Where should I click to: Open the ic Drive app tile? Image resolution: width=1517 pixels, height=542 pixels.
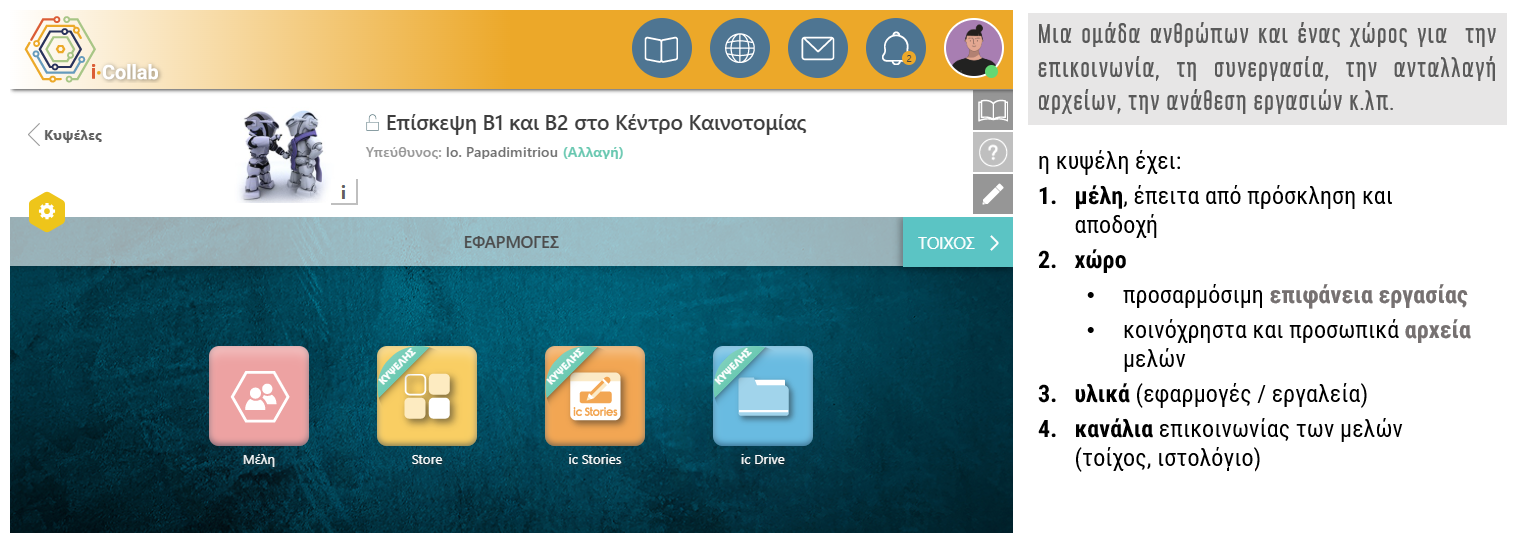click(763, 396)
